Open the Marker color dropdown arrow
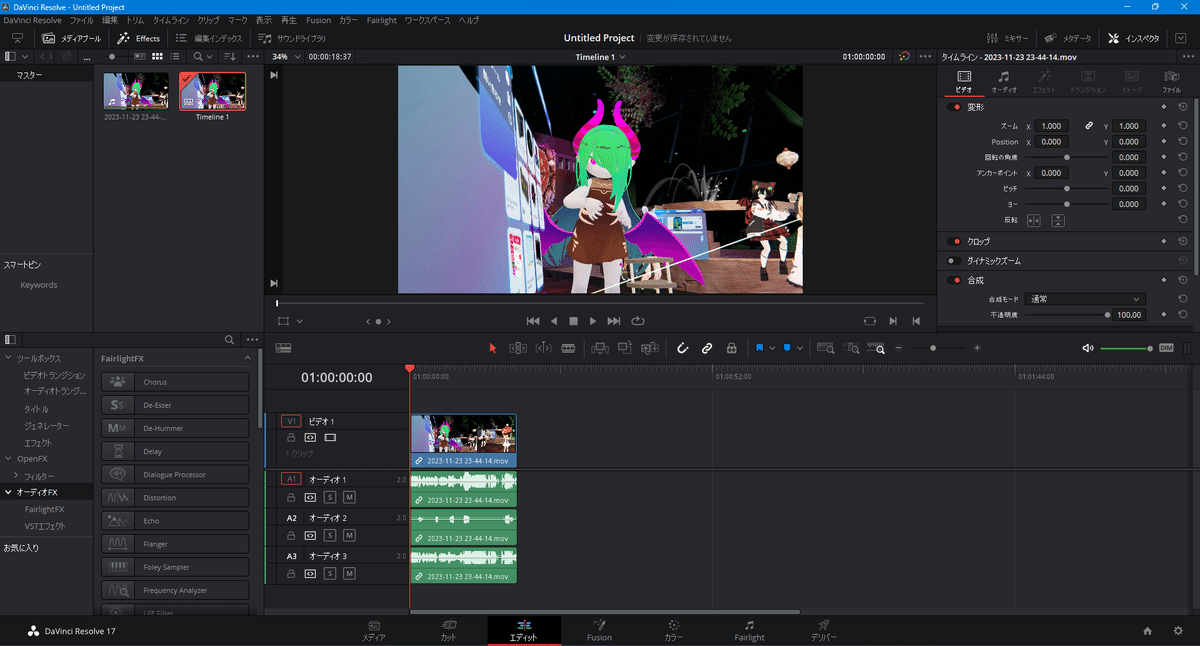 coord(800,348)
